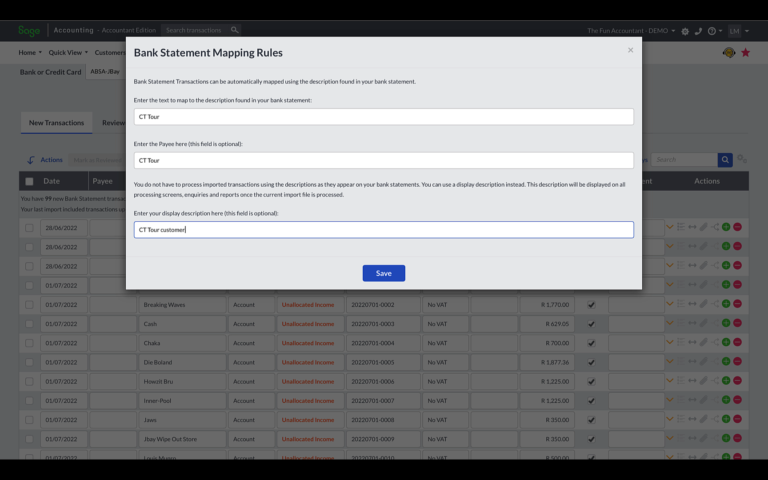Screen dimensions: 768x480
Task: Open the Customers menu
Action: tap(110, 52)
